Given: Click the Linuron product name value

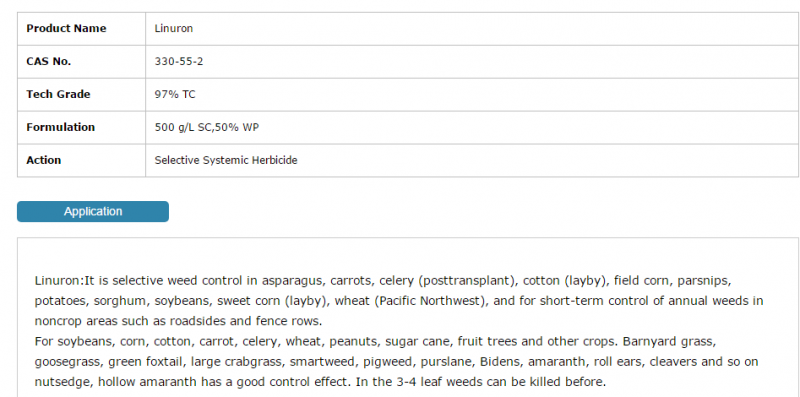Looking at the screenshot, I should (174, 29).
